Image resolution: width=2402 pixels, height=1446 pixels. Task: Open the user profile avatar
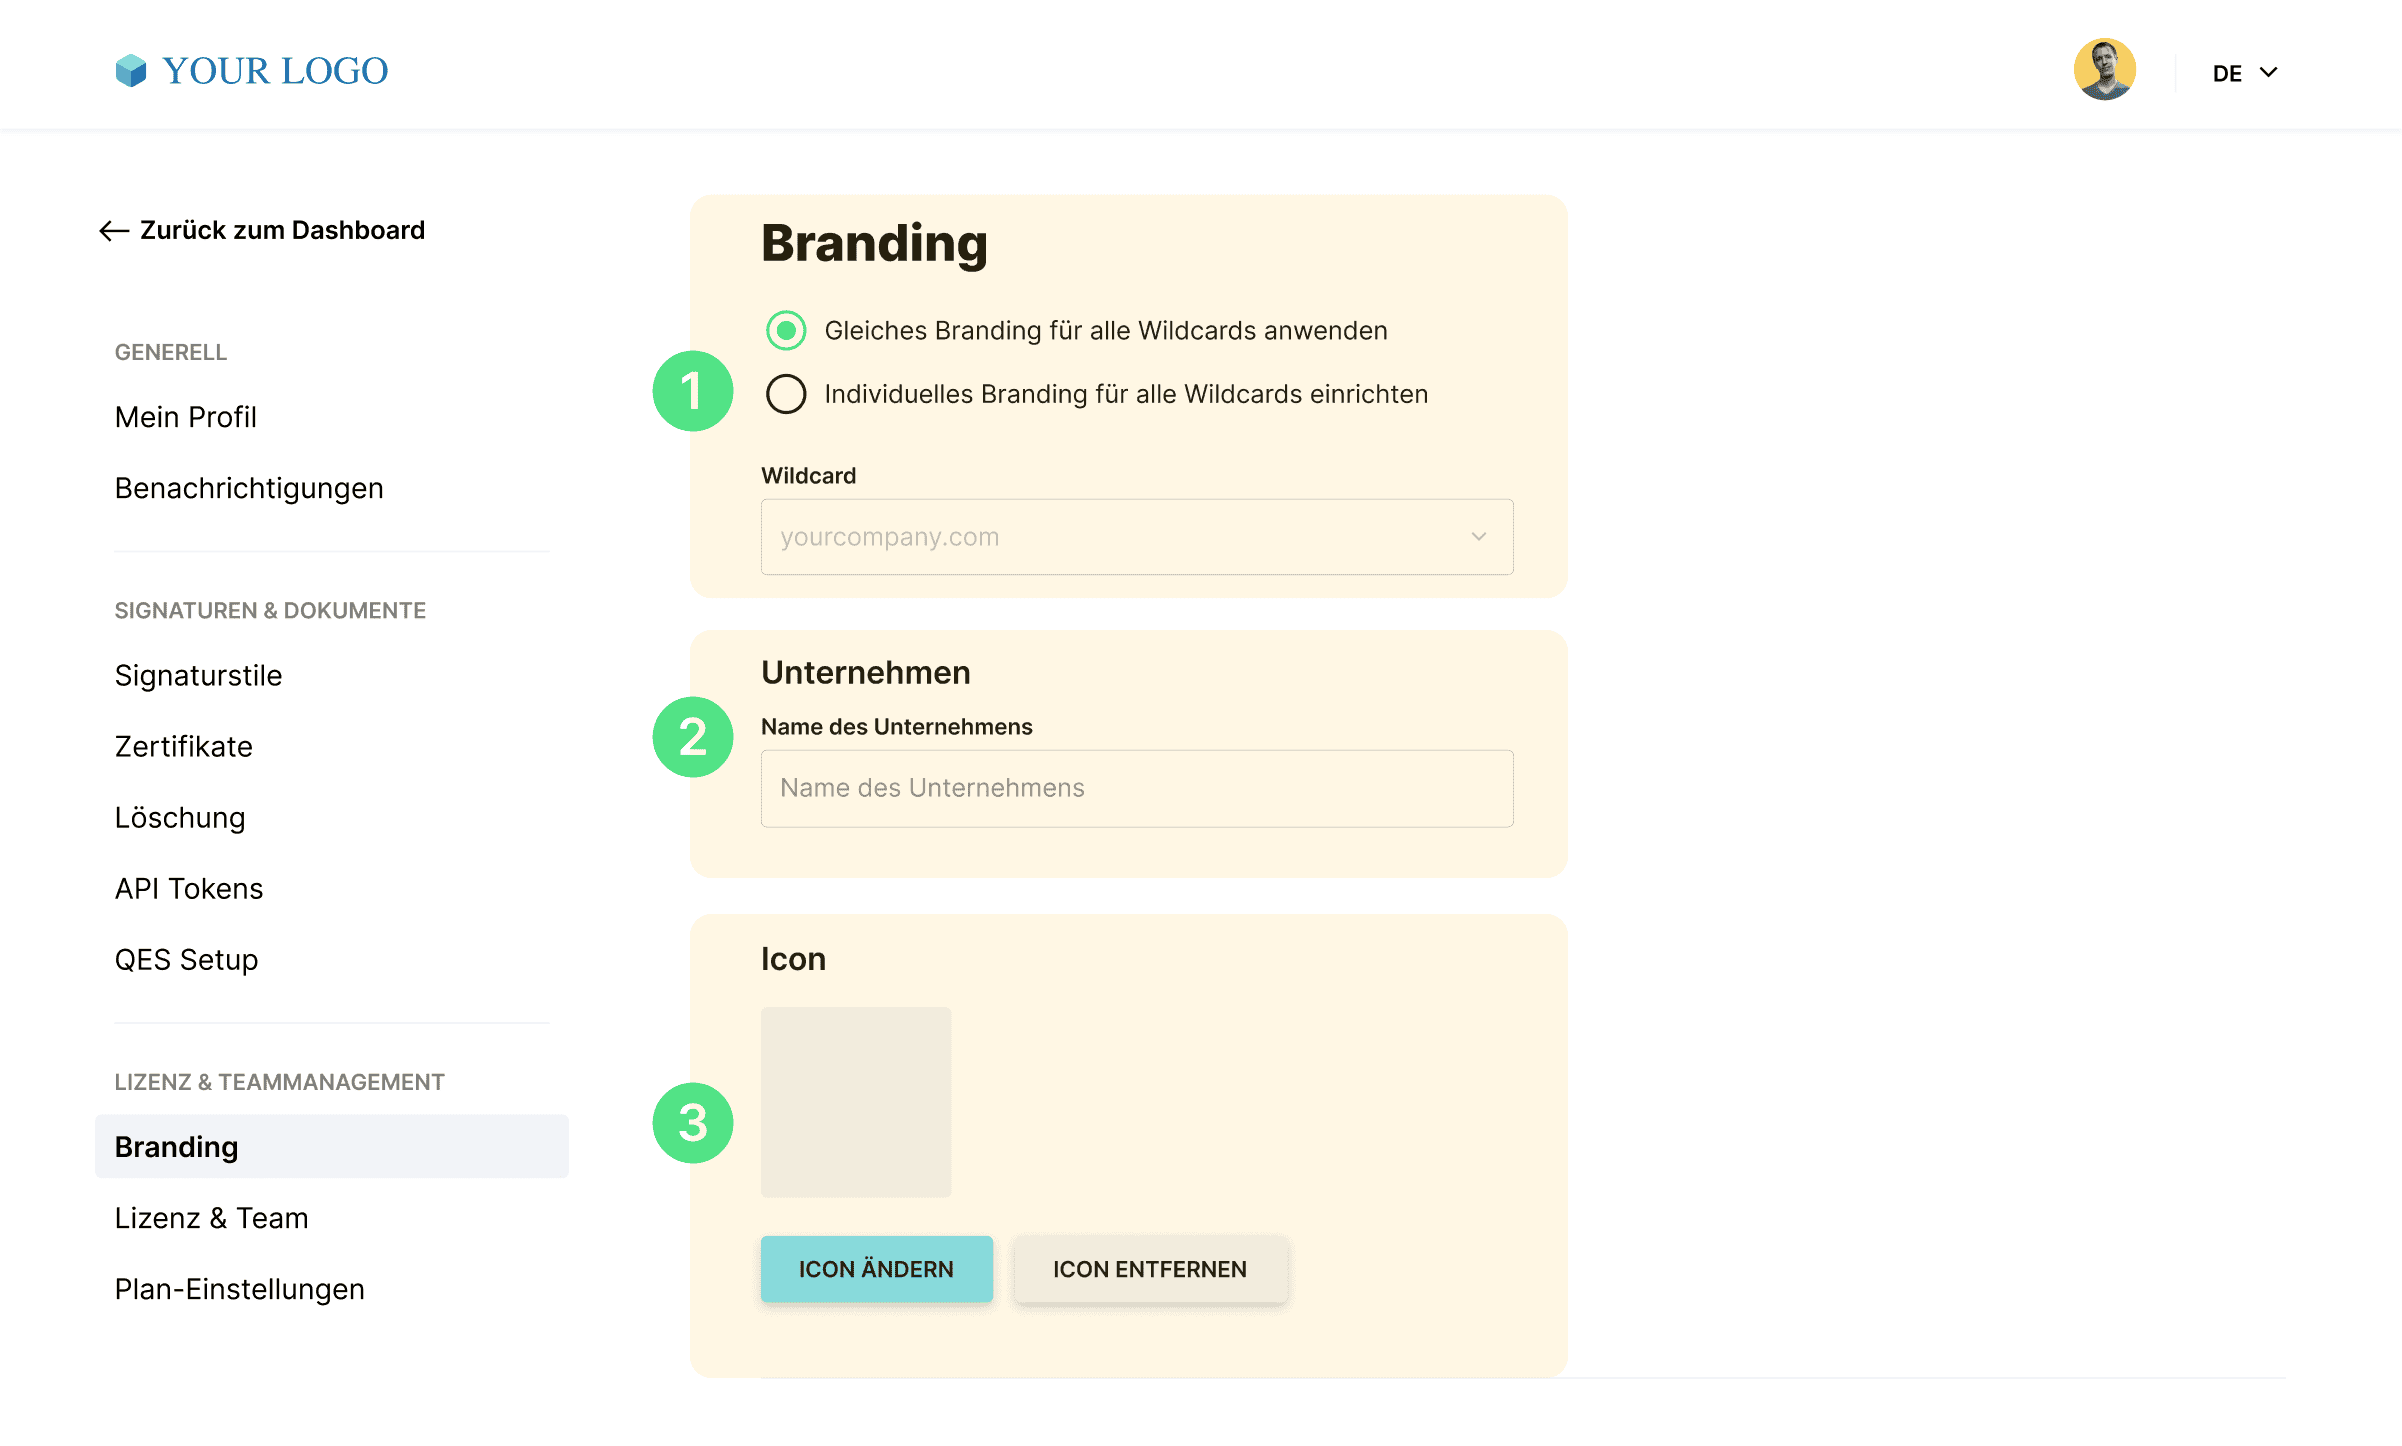coord(2105,70)
